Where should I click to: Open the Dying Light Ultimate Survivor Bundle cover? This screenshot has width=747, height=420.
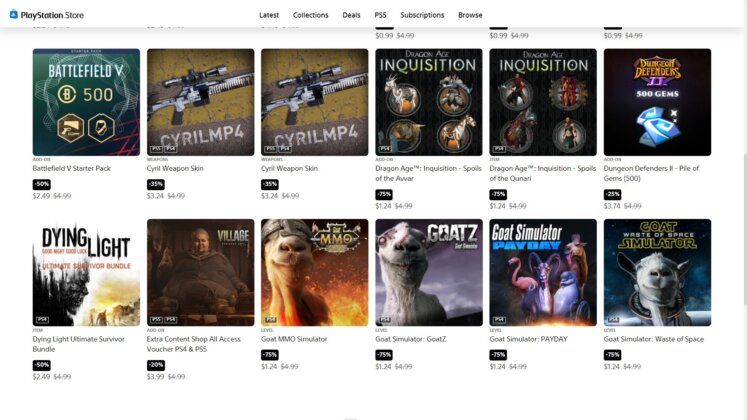coord(86,272)
